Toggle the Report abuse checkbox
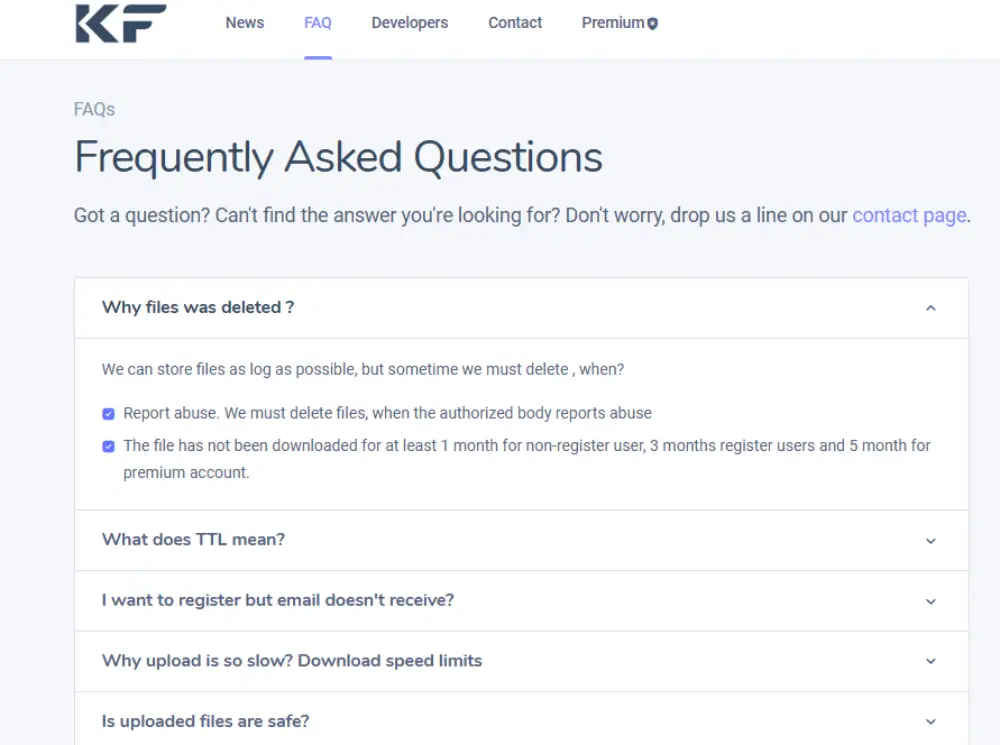This screenshot has height=745, width=1000. click(108, 413)
